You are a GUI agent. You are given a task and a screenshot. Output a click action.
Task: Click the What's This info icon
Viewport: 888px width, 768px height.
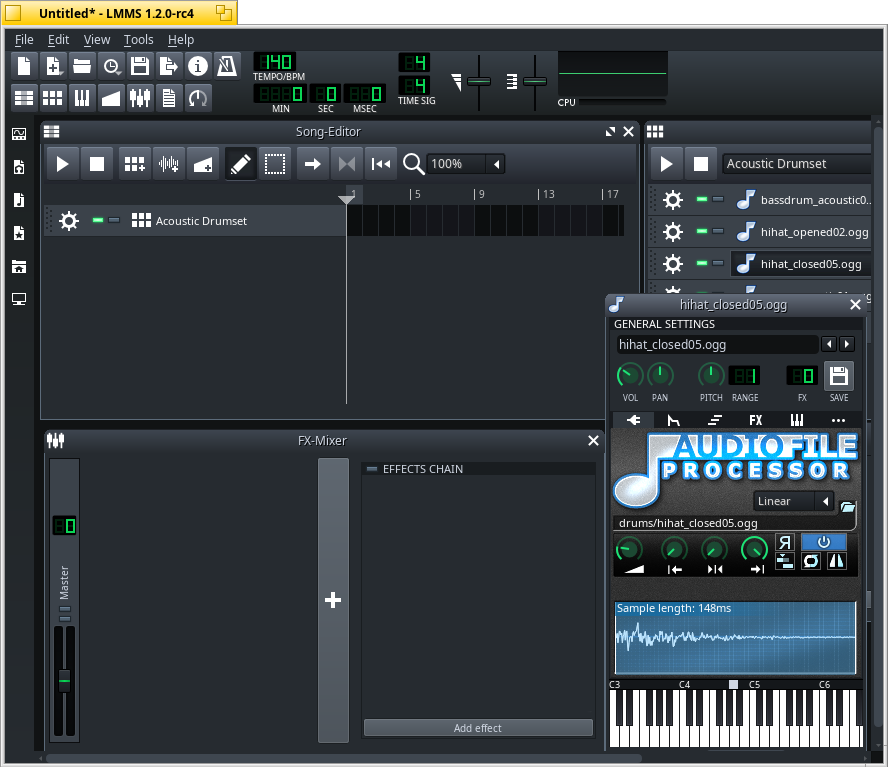[198, 66]
